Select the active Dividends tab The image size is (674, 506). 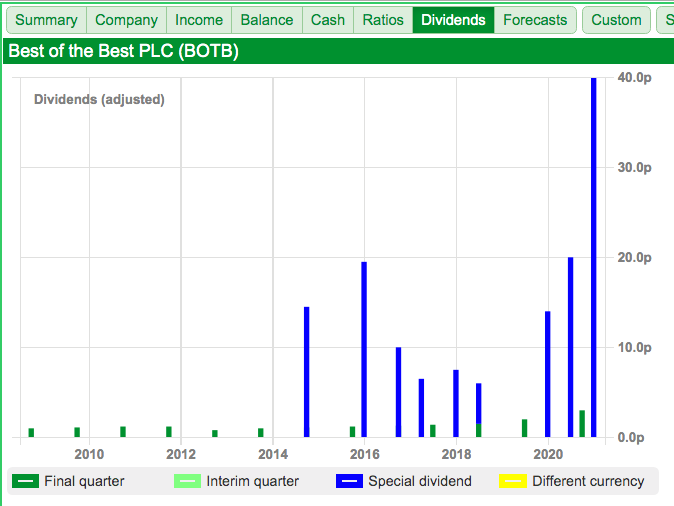pyautogui.click(x=453, y=20)
